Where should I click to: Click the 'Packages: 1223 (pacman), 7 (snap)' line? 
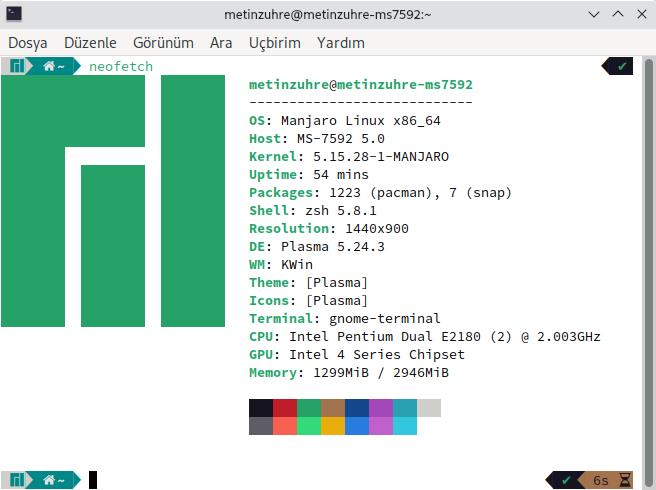tap(380, 192)
